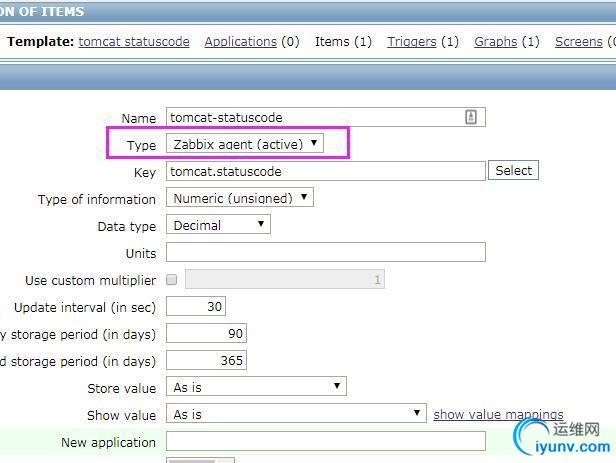The image size is (616, 463).
Task: Click the autofill icon inside the Name field
Action: click(471, 117)
